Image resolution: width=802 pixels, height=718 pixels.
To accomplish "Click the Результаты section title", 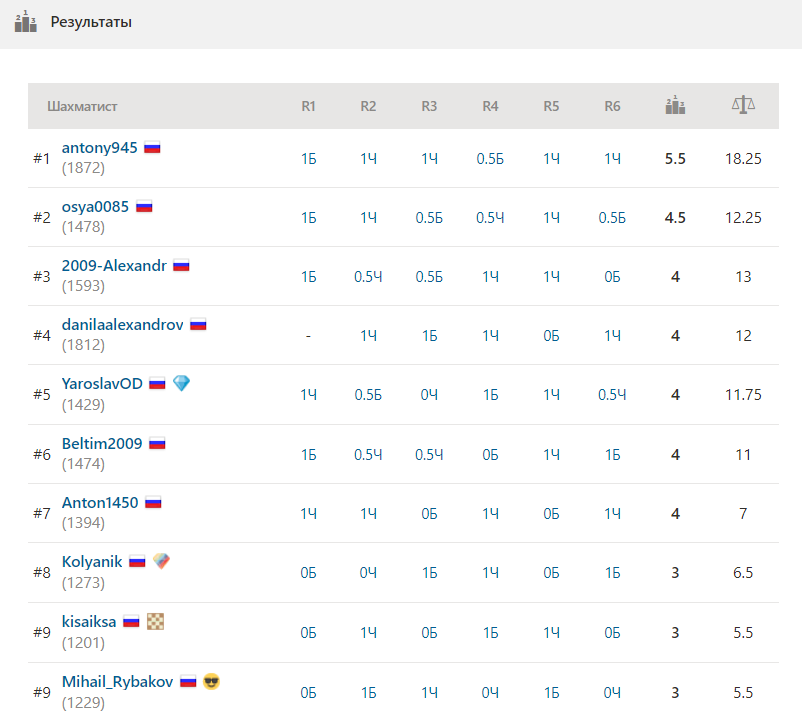I will click(x=91, y=22).
